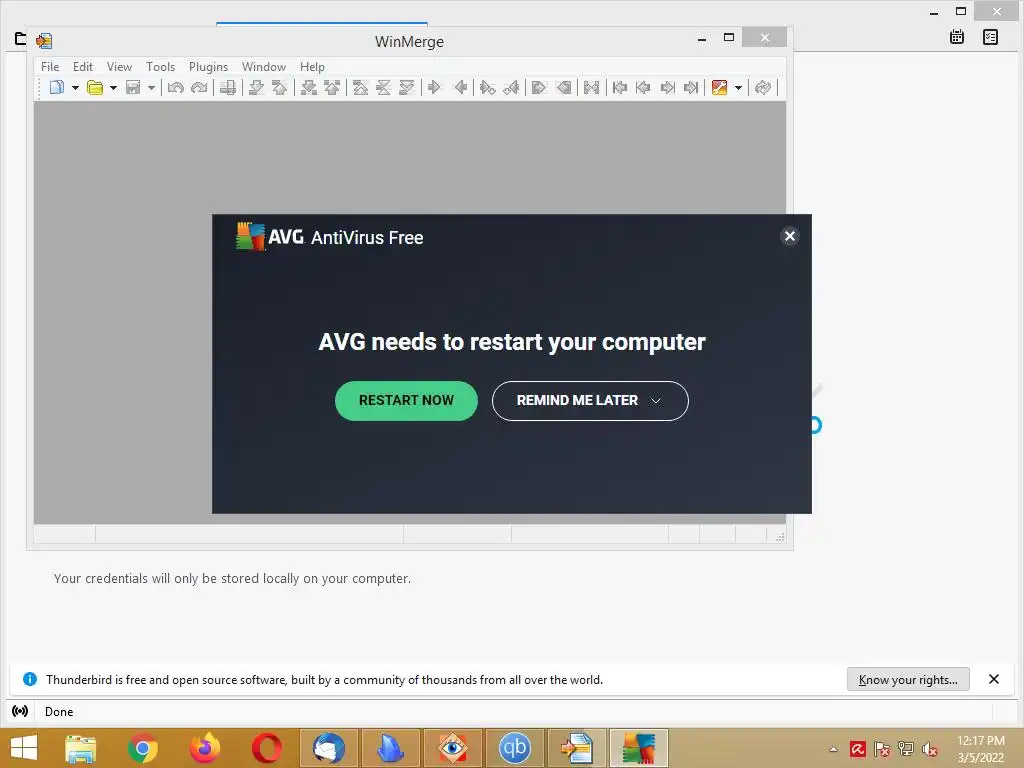Click the Save floppy disk icon in WinMerge

[x=133, y=87]
